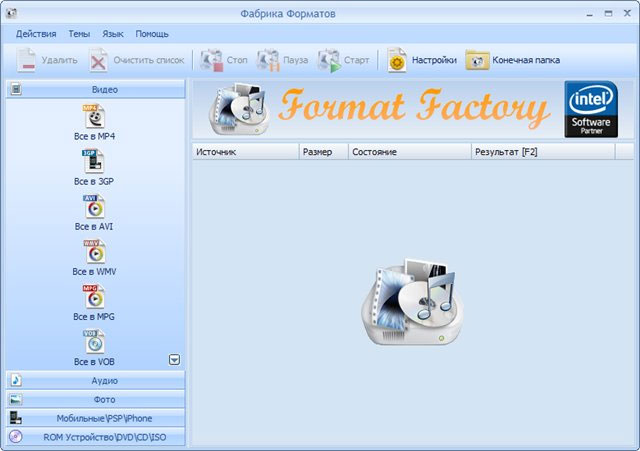Click the Видео section film icon

(x=16, y=89)
